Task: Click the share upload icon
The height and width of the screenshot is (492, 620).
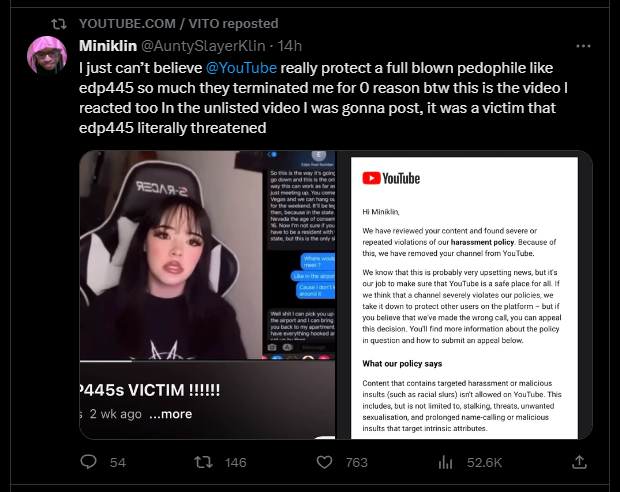Action: coord(579,462)
